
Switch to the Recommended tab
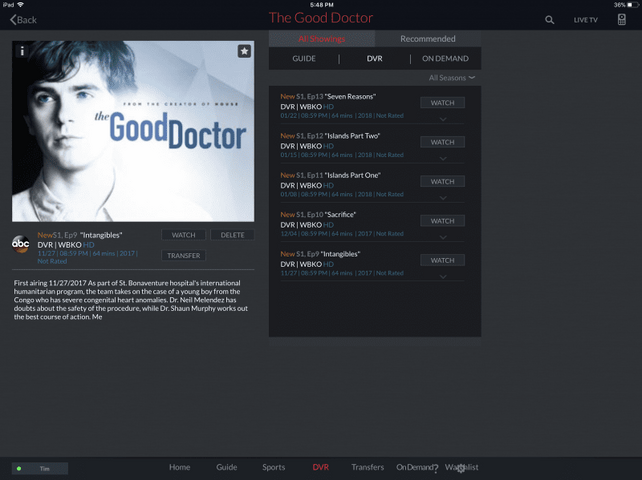click(427, 38)
